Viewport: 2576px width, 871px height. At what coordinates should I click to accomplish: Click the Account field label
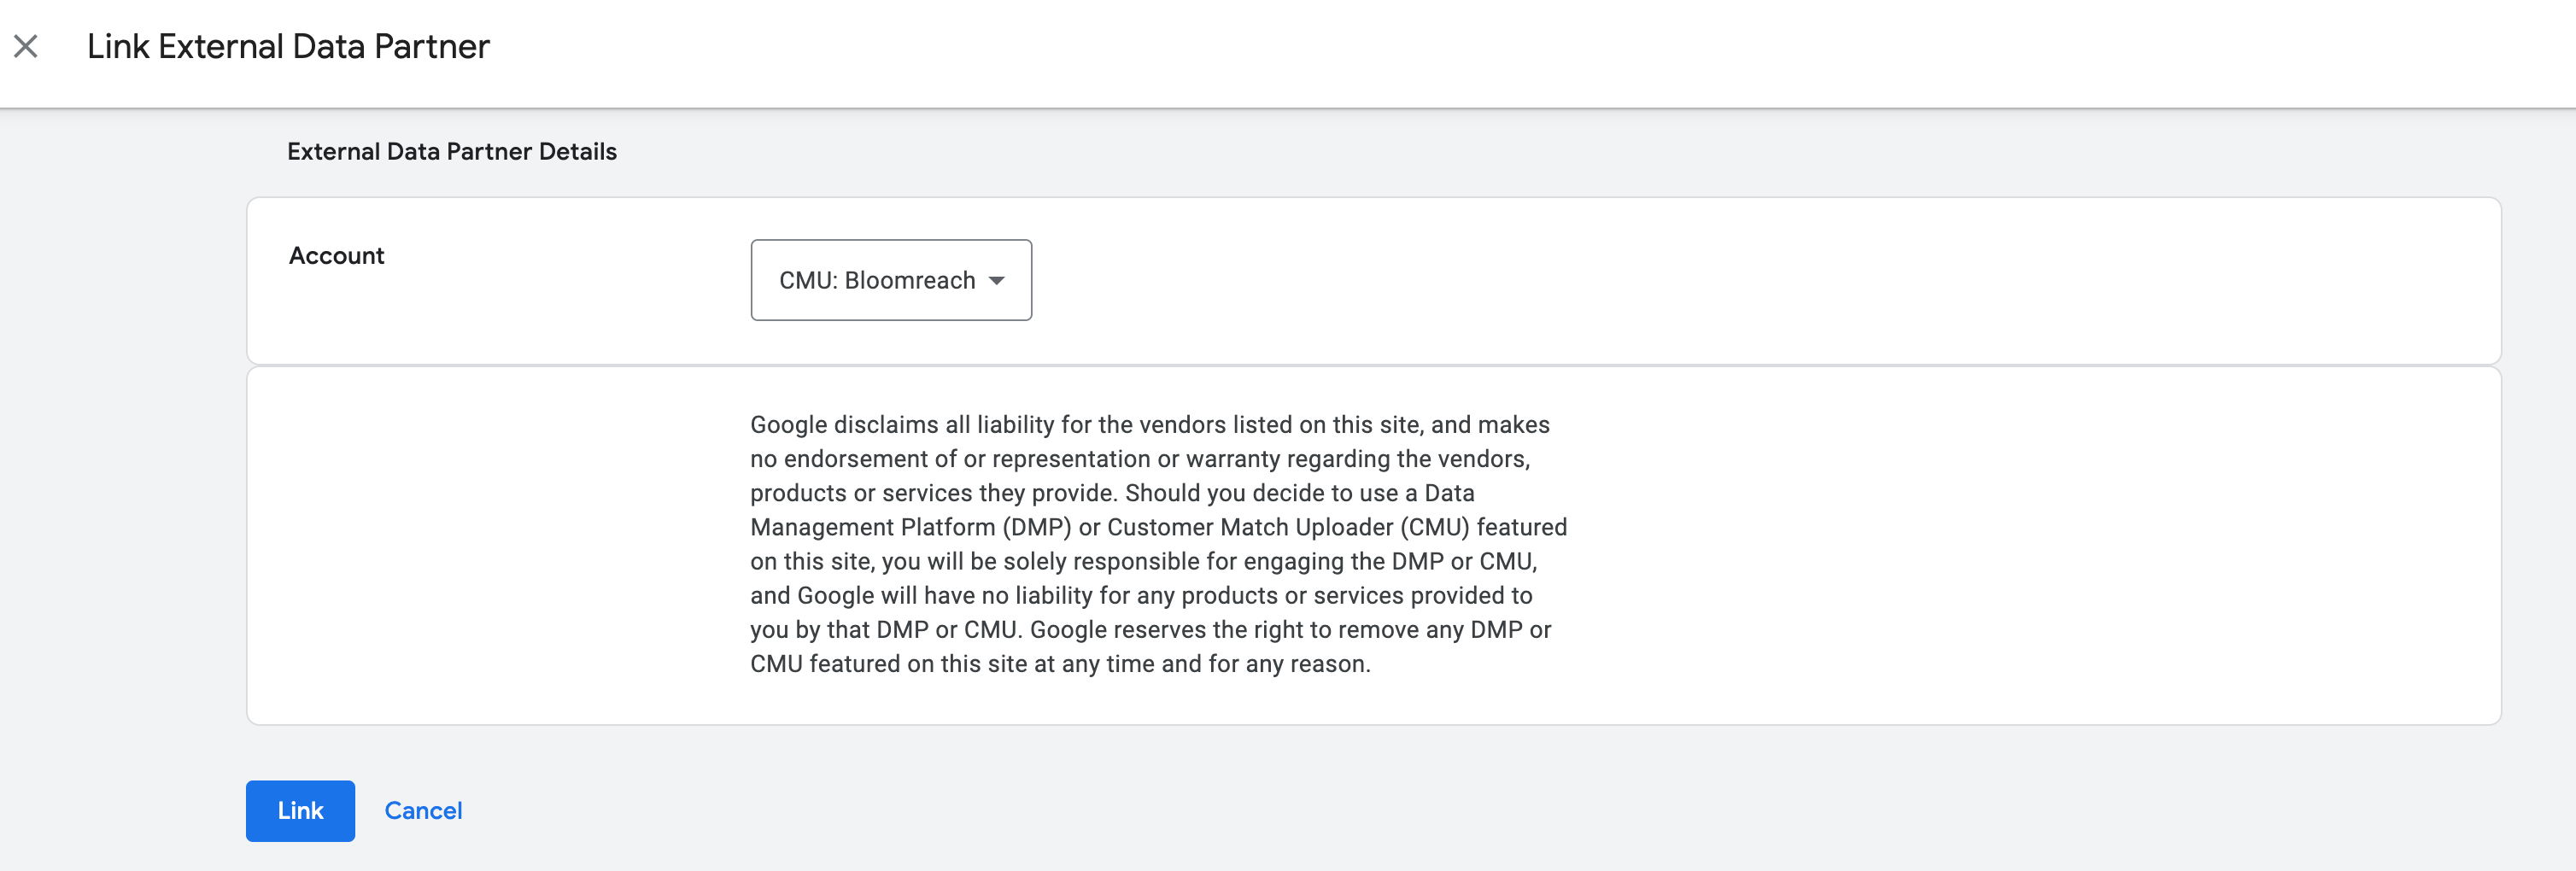point(336,255)
